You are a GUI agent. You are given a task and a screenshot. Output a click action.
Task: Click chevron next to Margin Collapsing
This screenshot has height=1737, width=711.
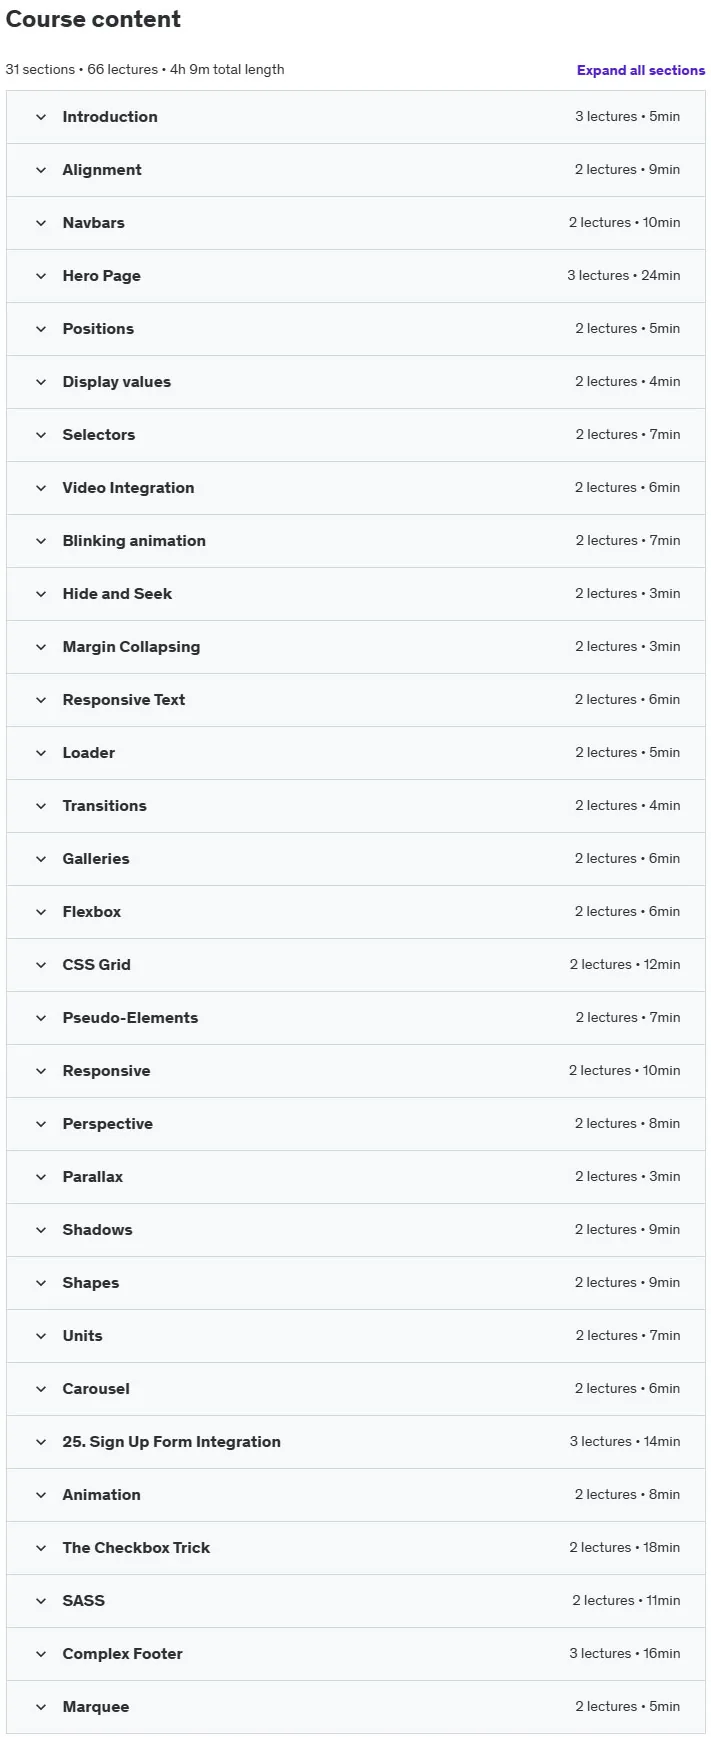[x=41, y=647]
